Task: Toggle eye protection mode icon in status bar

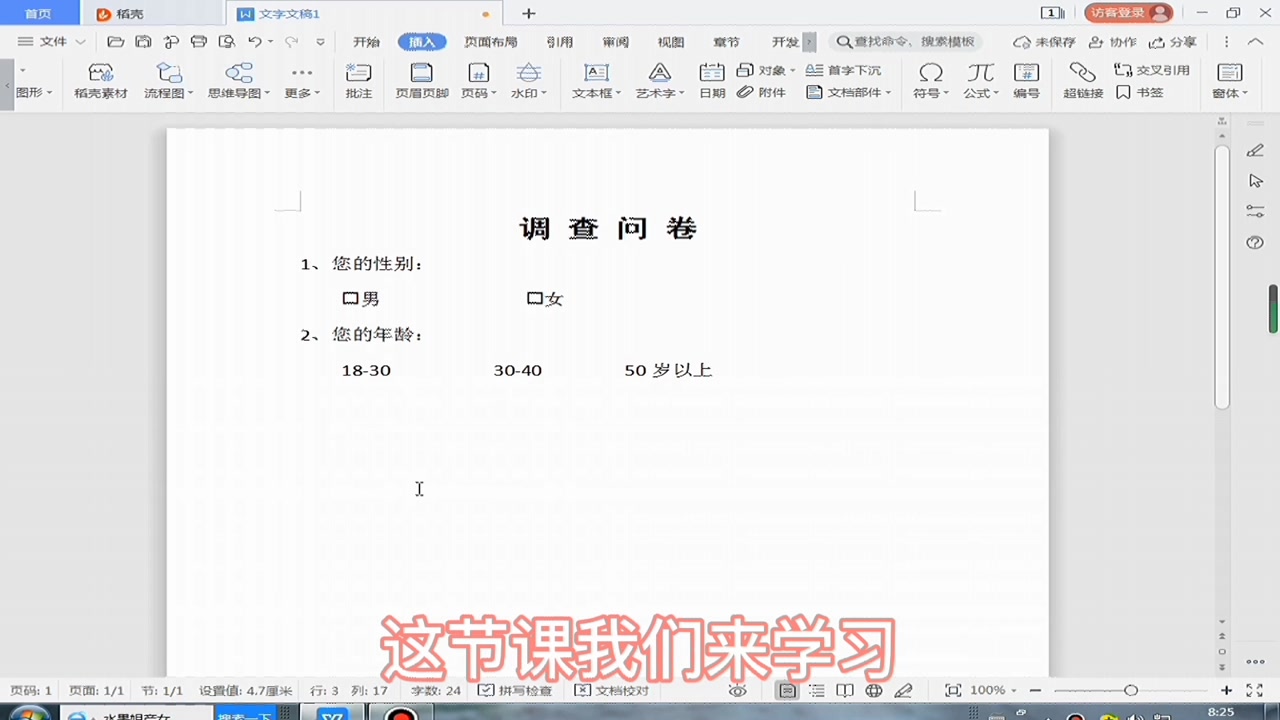Action: 737,690
